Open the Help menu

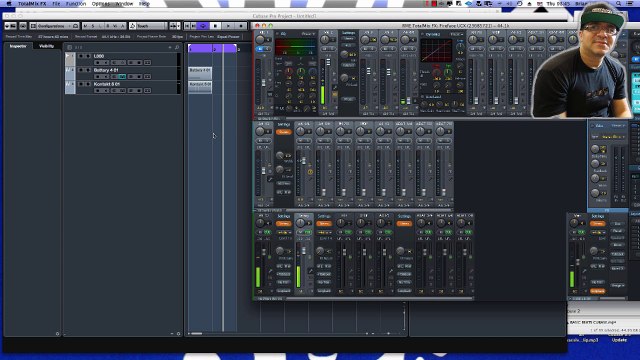pyautogui.click(x=144, y=3)
